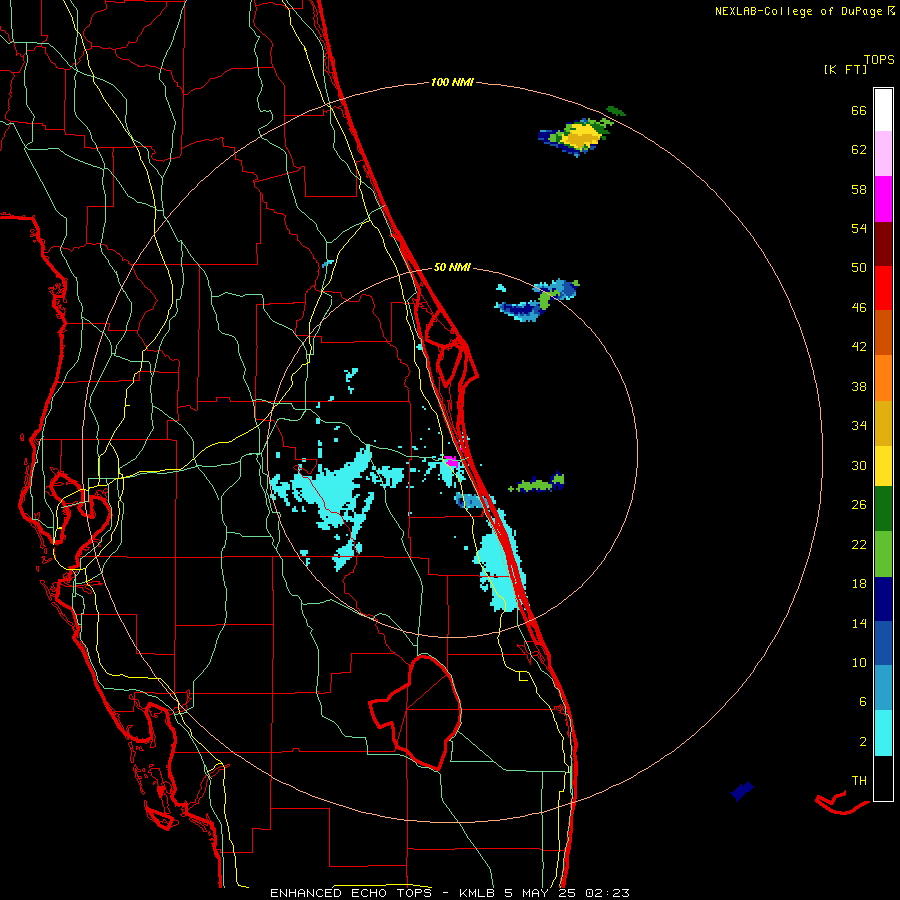Viewport: 900px width, 900px height.
Task: Select the '38' legend value
Action: click(x=859, y=386)
